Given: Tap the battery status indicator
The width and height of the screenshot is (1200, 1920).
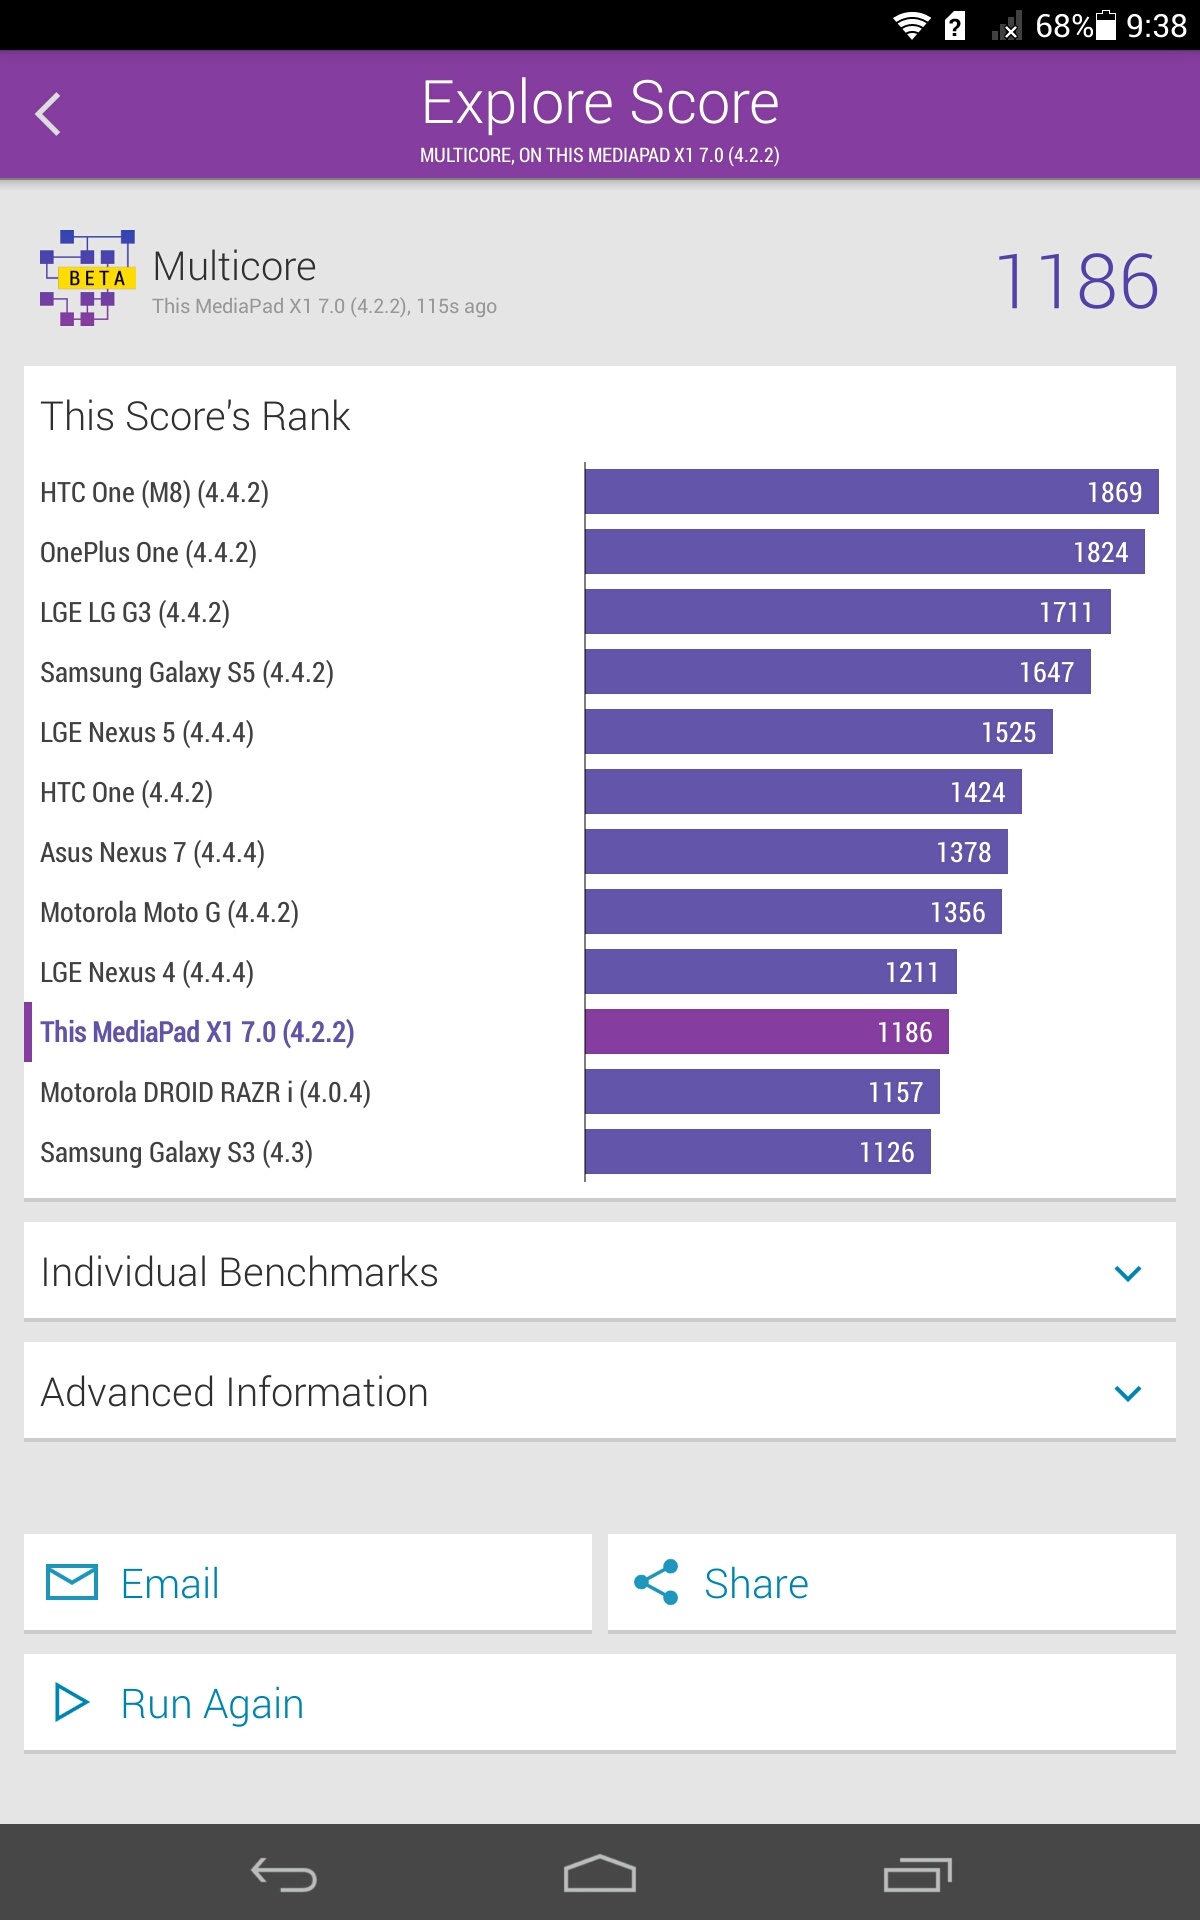Looking at the screenshot, I should click(x=1105, y=25).
